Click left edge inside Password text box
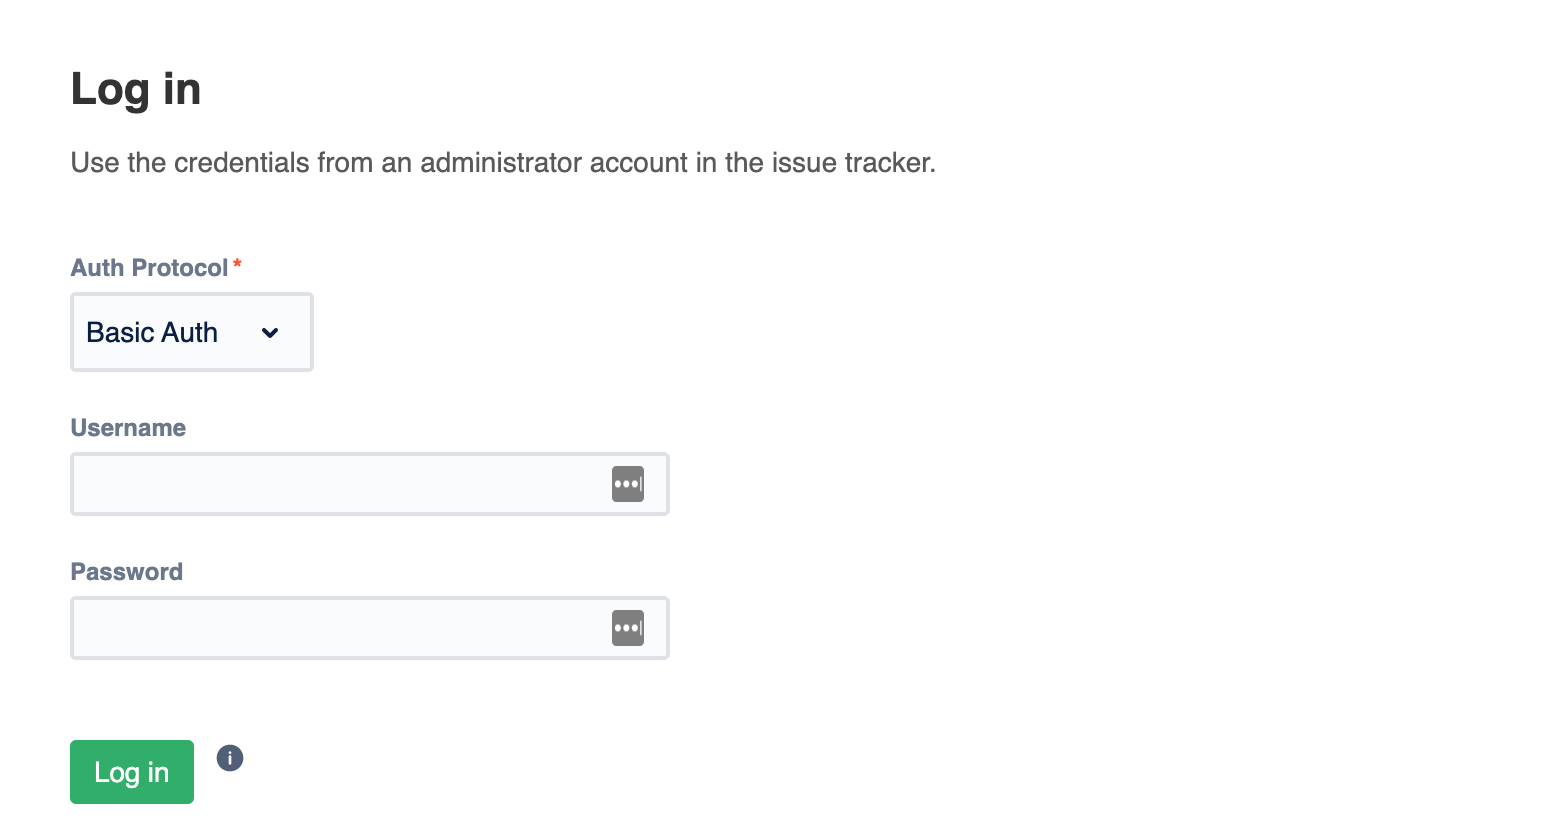 tap(86, 628)
